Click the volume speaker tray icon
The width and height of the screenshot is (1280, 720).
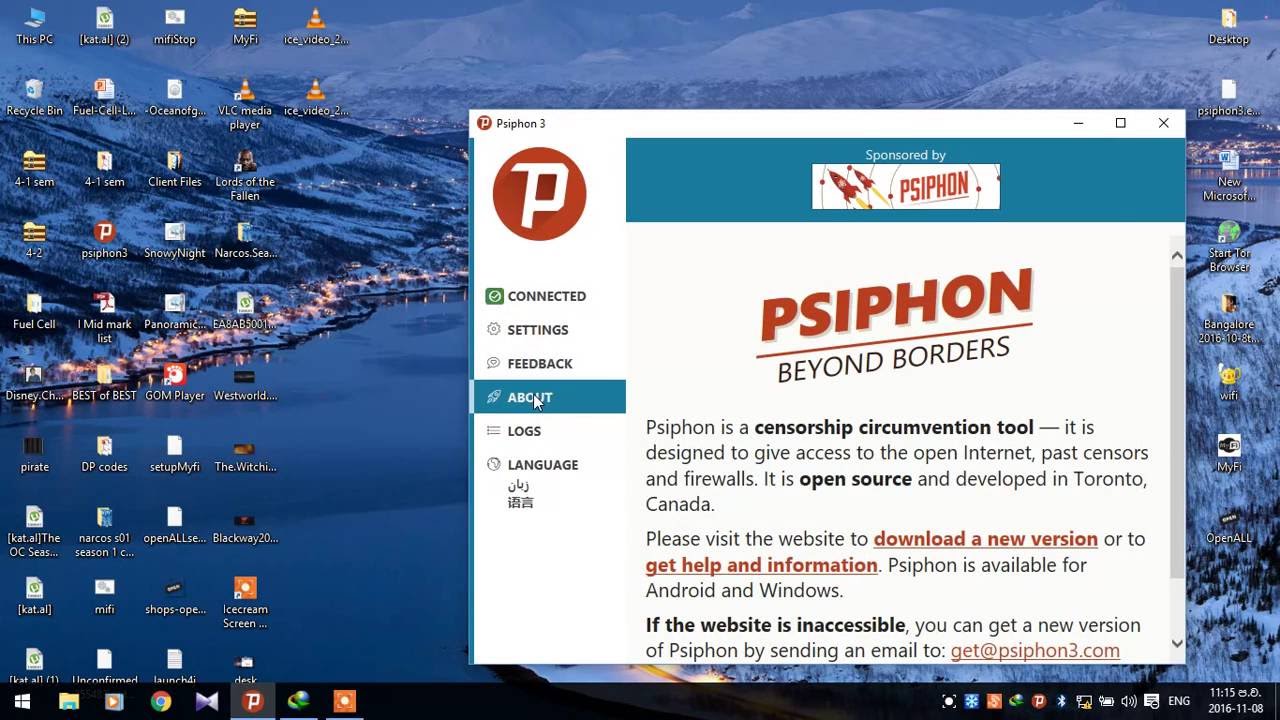[x=1129, y=701]
